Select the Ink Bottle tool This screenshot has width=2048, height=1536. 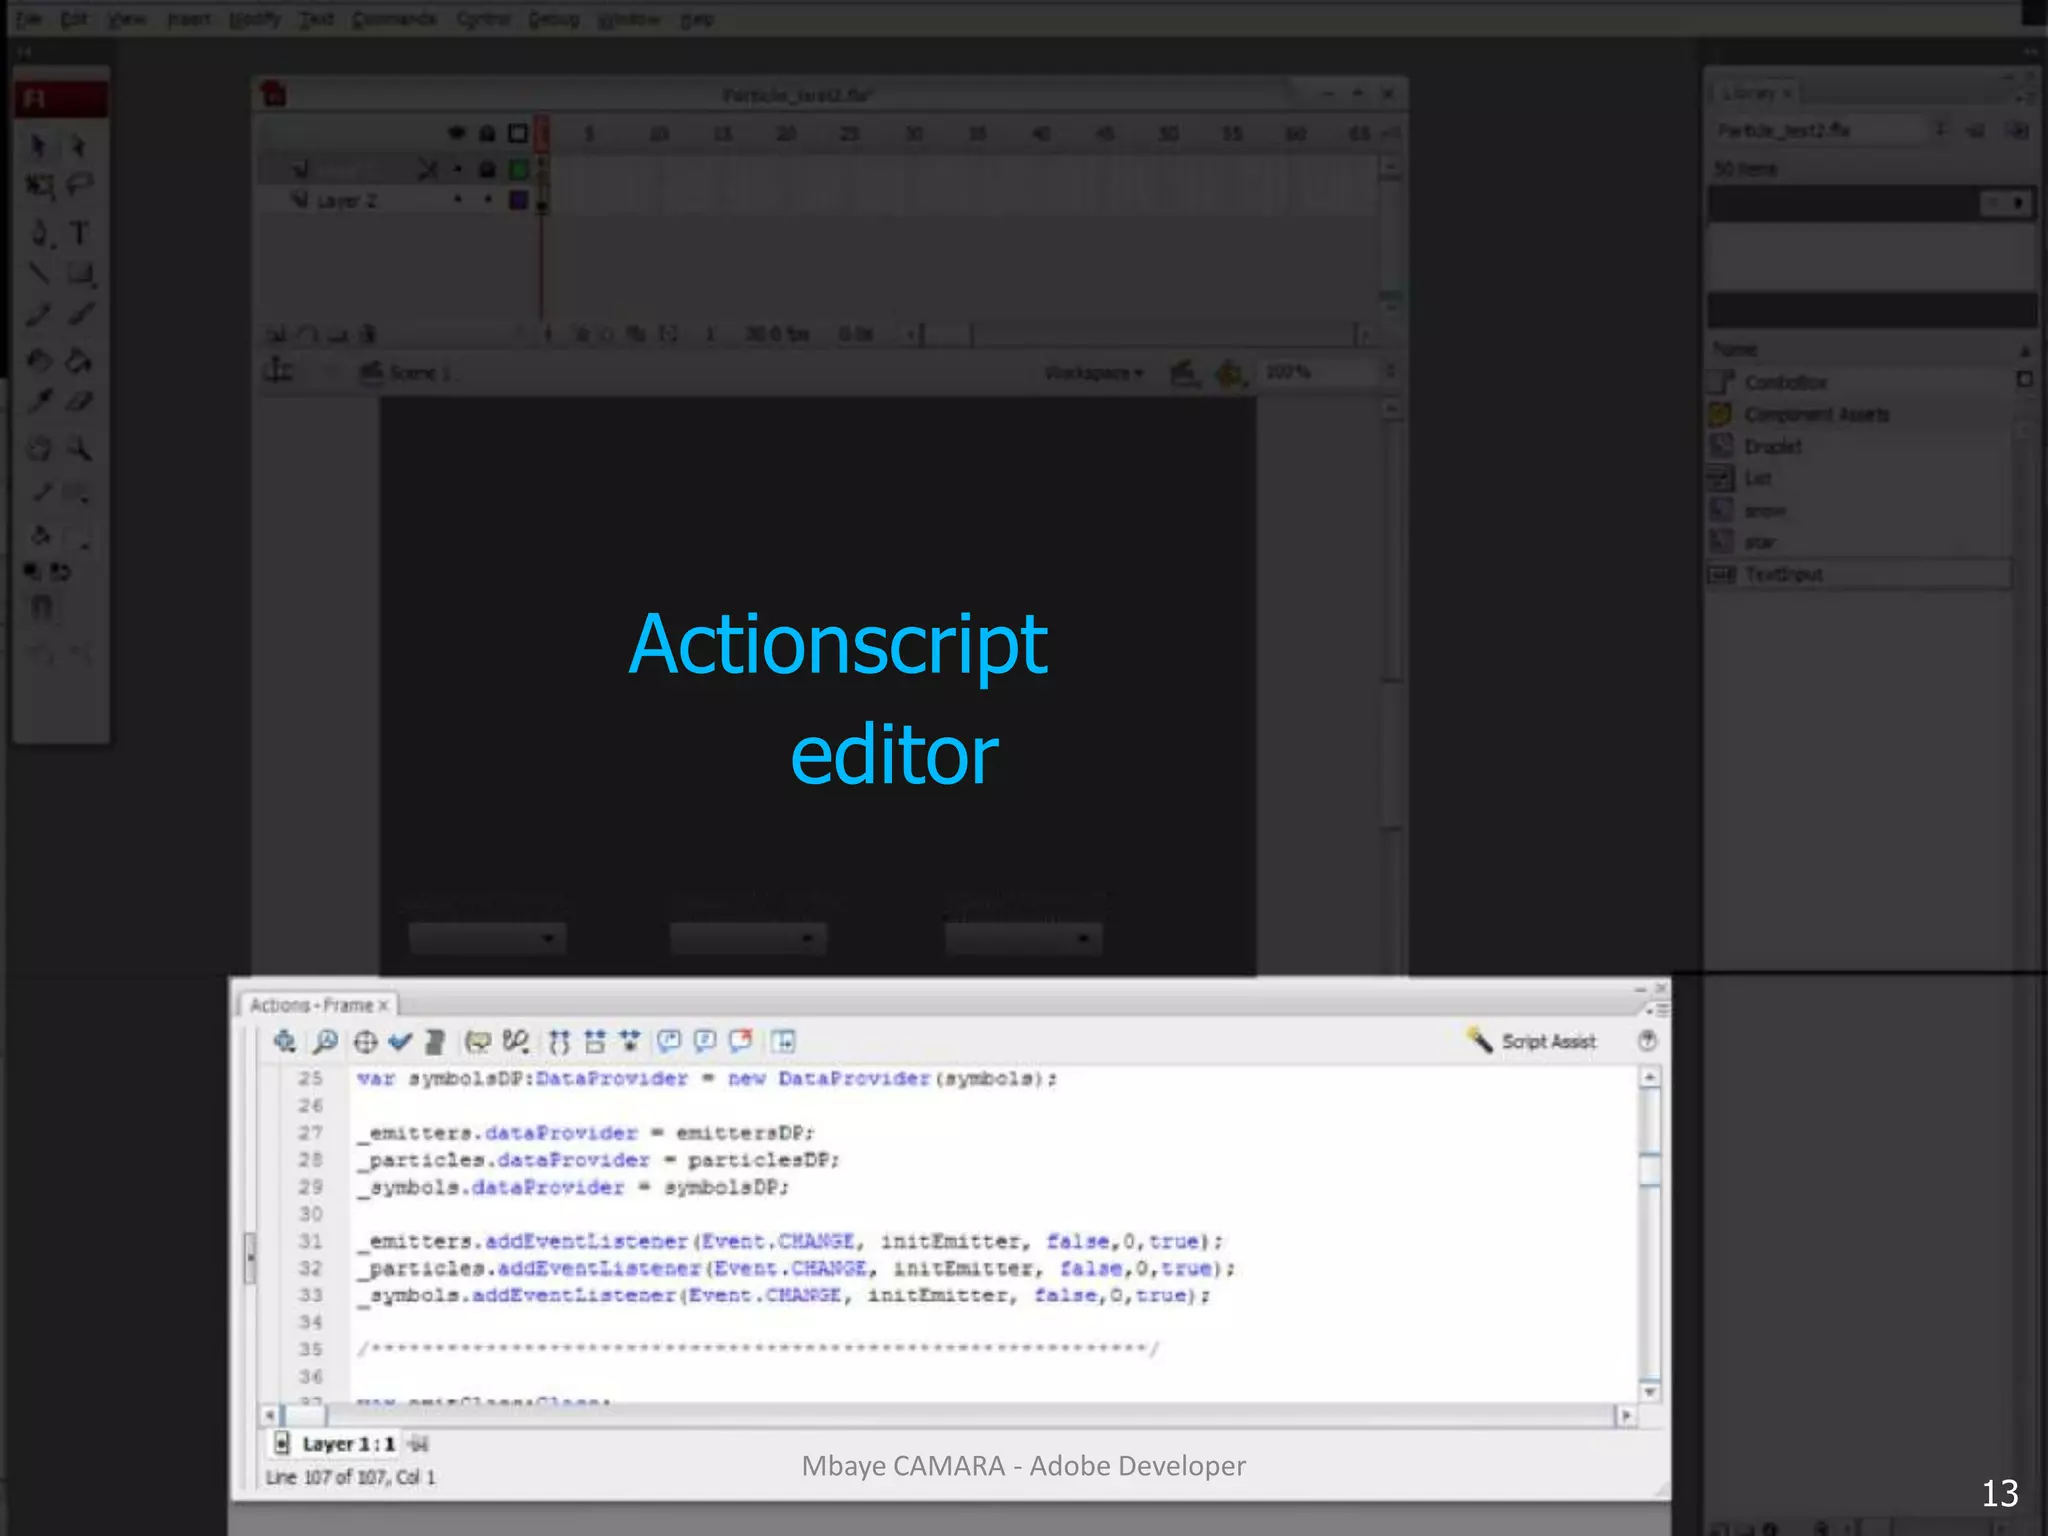[x=38, y=360]
